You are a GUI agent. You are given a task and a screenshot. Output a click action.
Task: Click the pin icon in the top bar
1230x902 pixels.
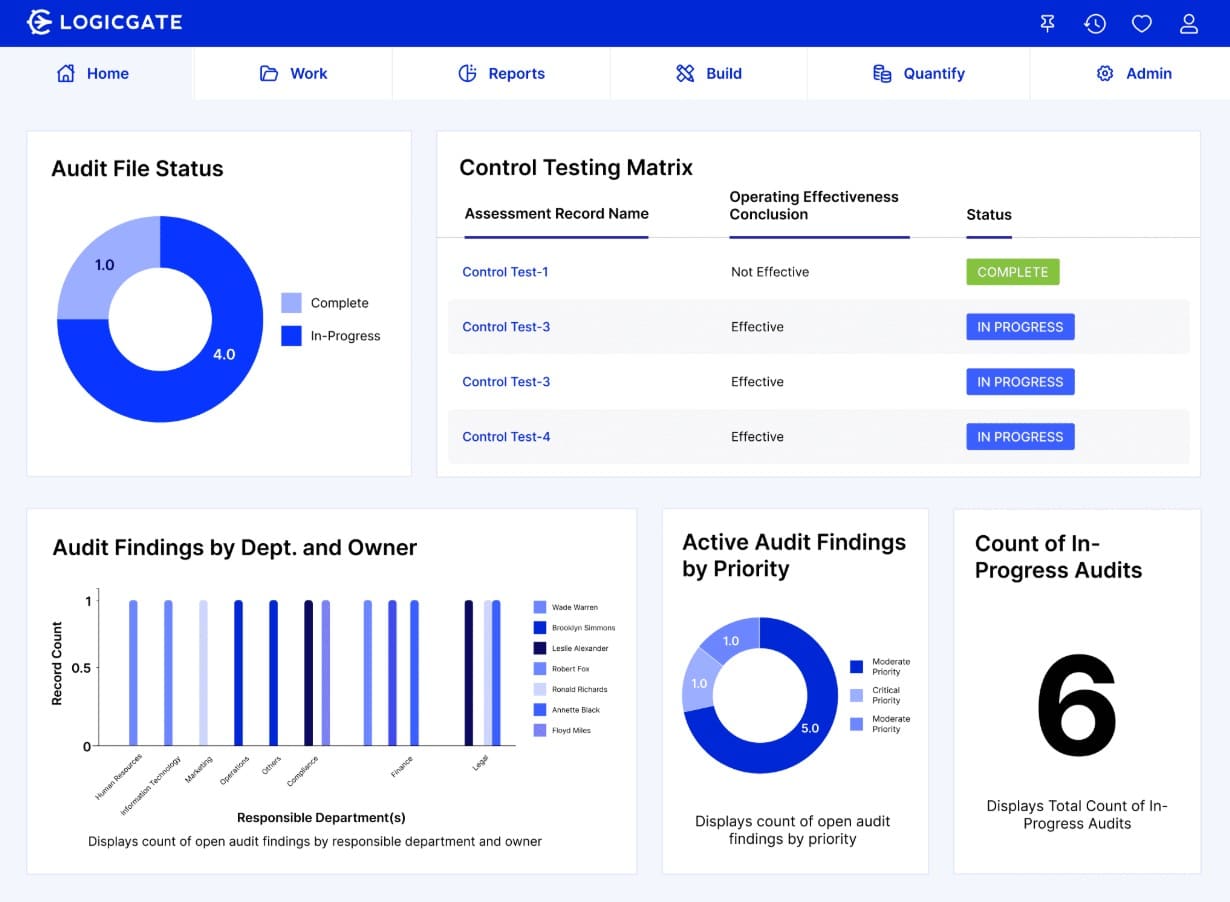pos(1047,23)
